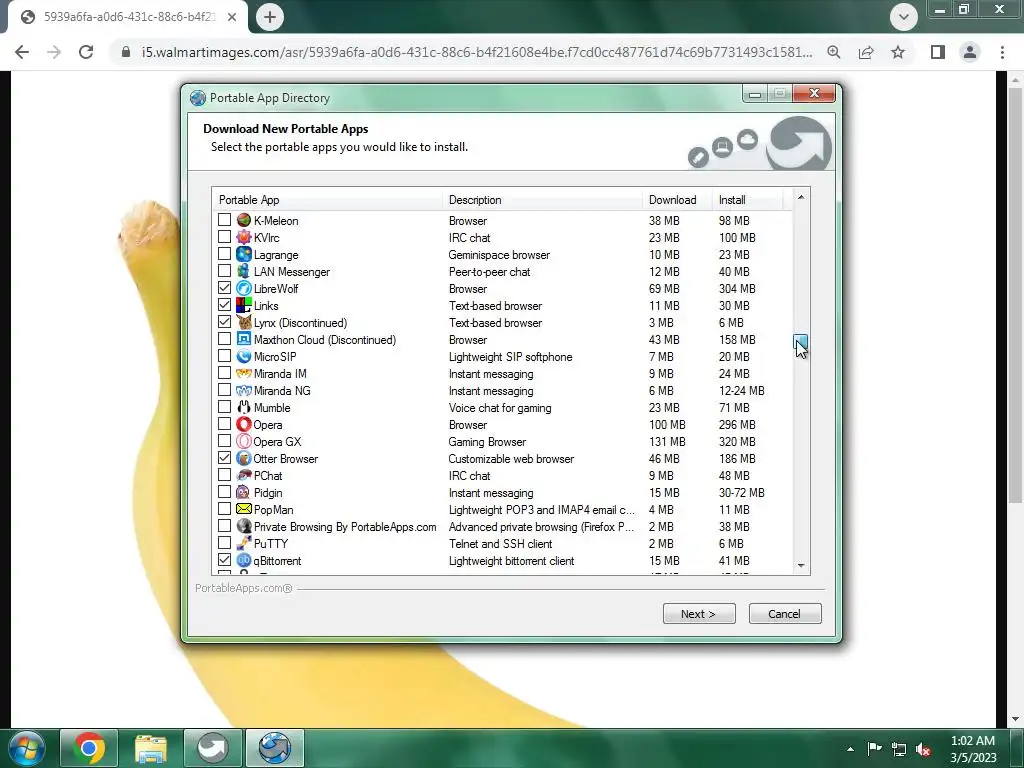Viewport: 1024px width, 768px height.
Task: Check the Opera checkbox
Action: pos(224,424)
